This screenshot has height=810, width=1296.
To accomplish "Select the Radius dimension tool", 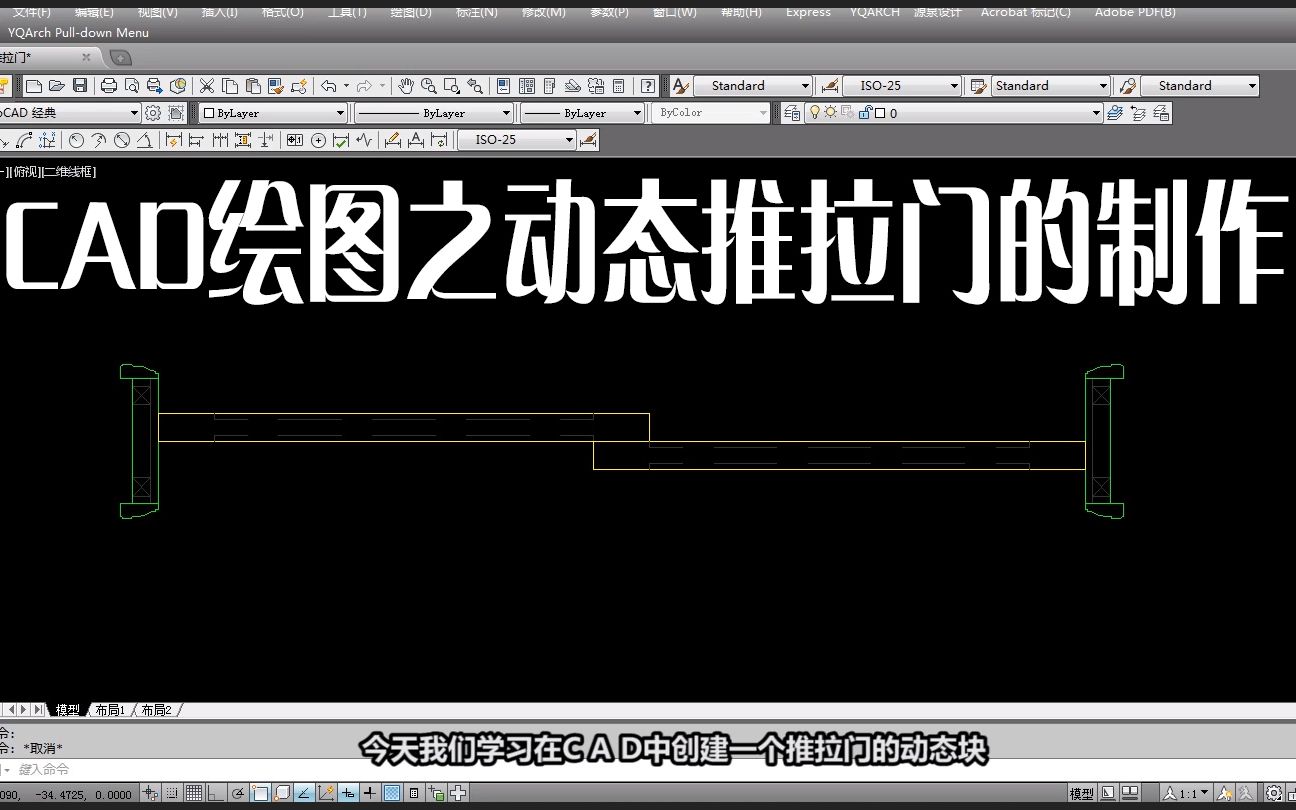I will pos(76,140).
